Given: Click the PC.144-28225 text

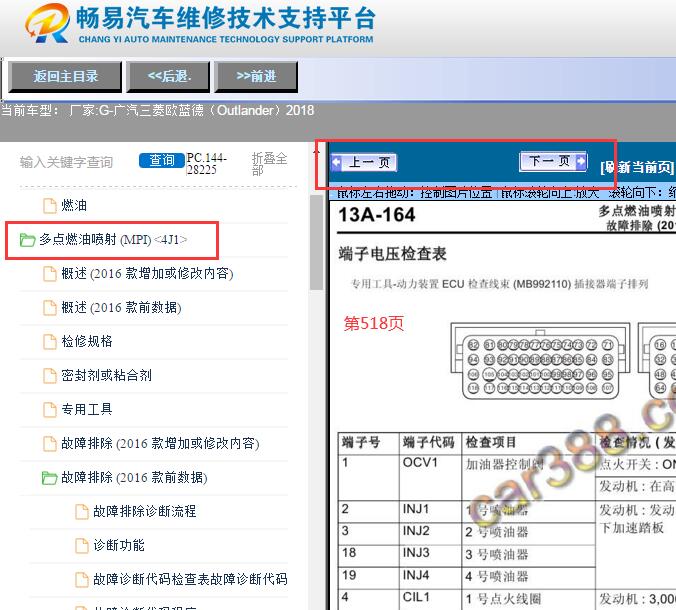Looking at the screenshot, I should pyautogui.click(x=207, y=164).
